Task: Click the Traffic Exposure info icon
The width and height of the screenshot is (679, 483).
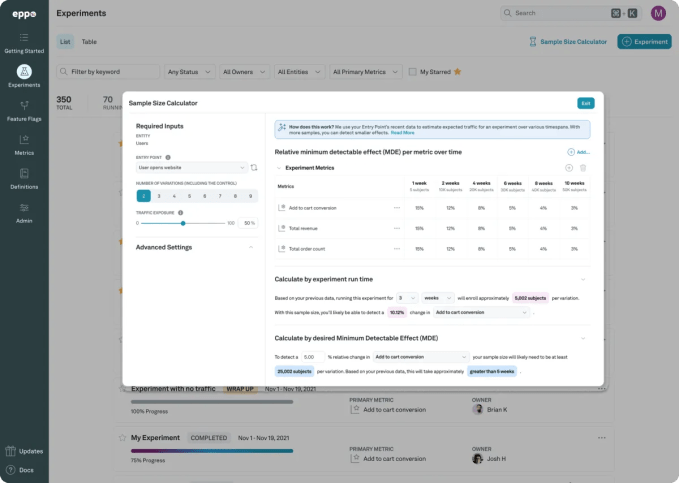Action: 182,212
